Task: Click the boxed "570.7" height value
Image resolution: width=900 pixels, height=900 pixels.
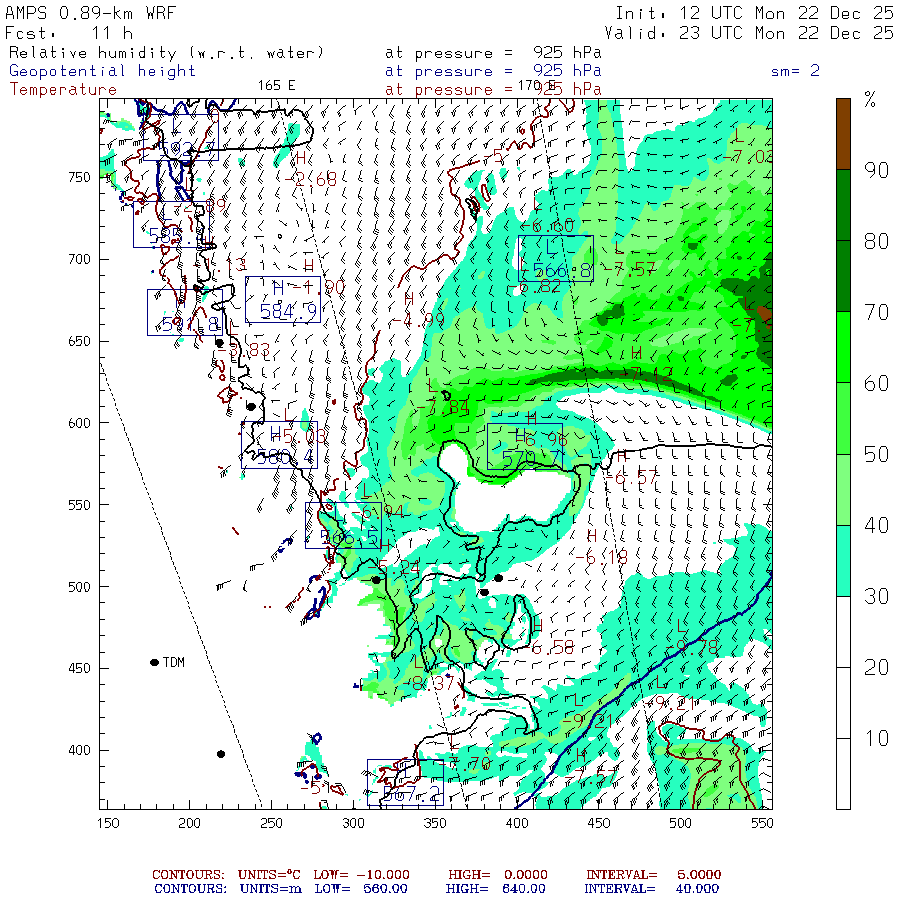Action: pos(531,459)
